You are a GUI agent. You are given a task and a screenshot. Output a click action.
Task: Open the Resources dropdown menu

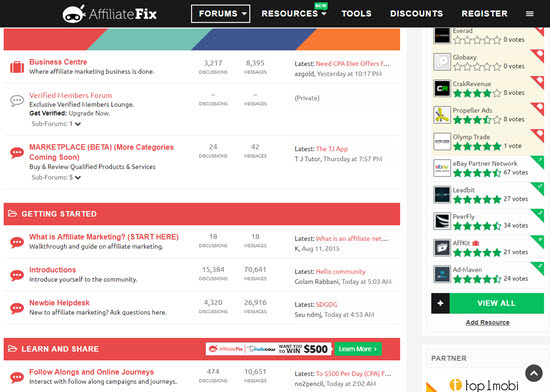point(294,14)
